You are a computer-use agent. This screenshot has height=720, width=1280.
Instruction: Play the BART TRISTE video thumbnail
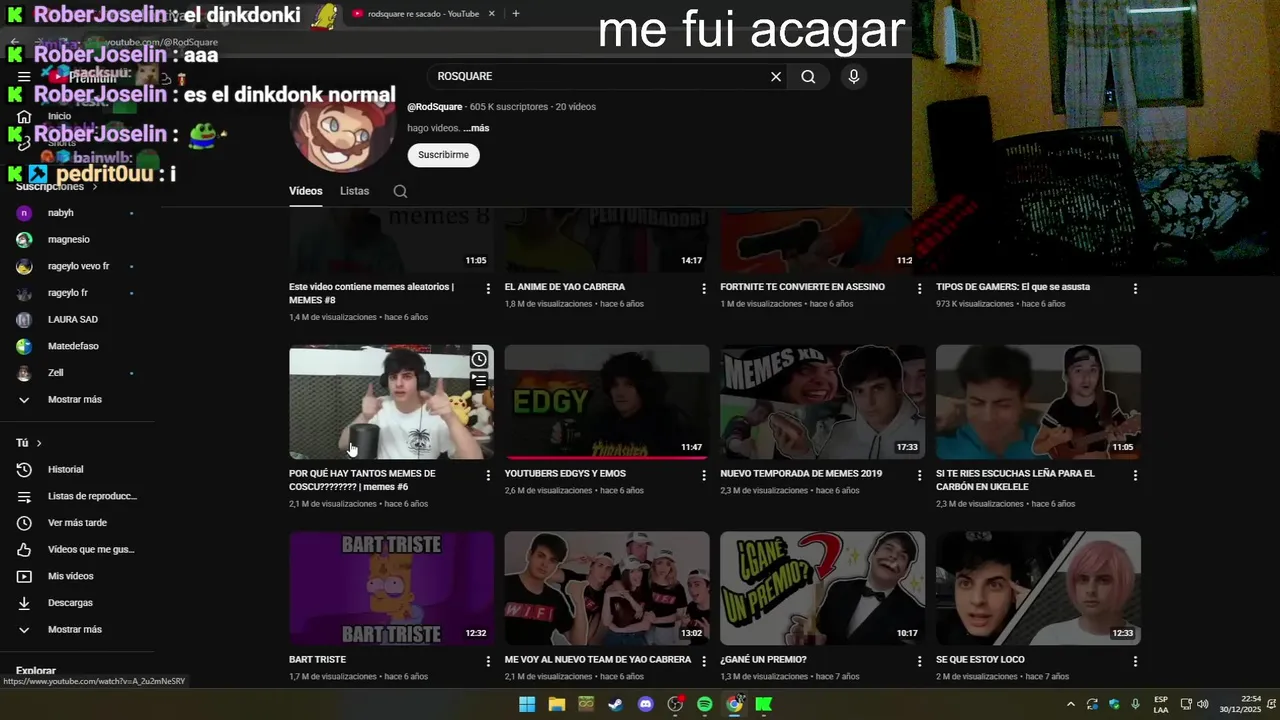point(391,588)
